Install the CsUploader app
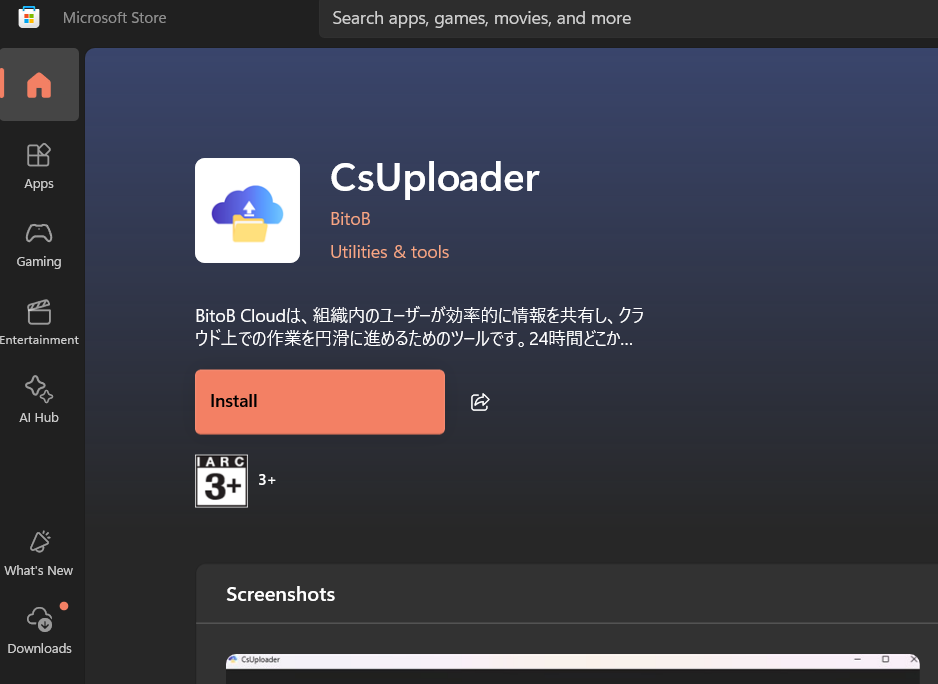The image size is (938, 684). 319,402
